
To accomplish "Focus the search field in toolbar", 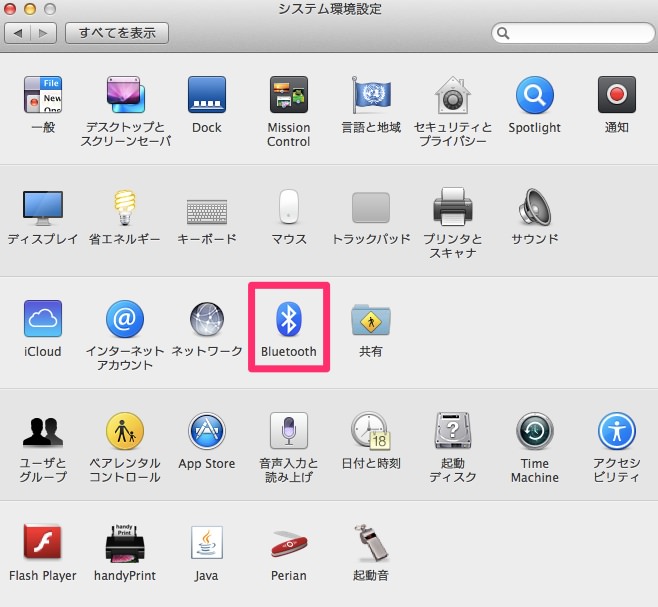I will coord(573,33).
